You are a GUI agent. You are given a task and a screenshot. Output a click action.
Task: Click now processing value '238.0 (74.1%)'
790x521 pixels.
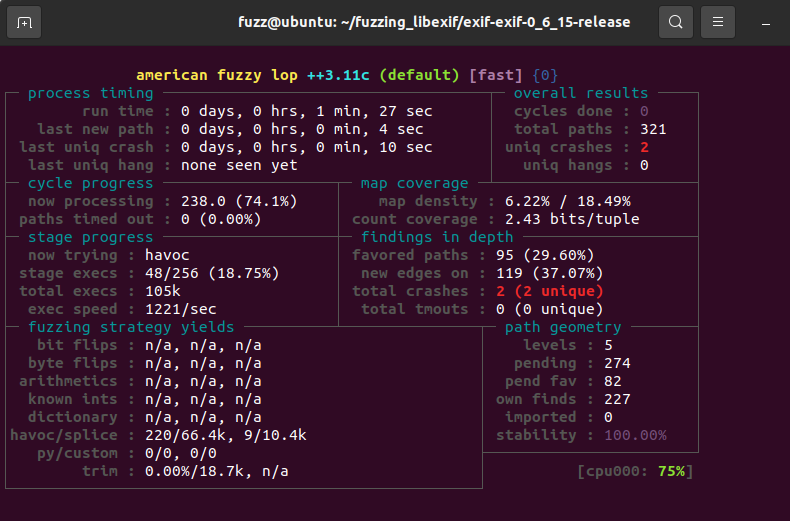point(239,202)
